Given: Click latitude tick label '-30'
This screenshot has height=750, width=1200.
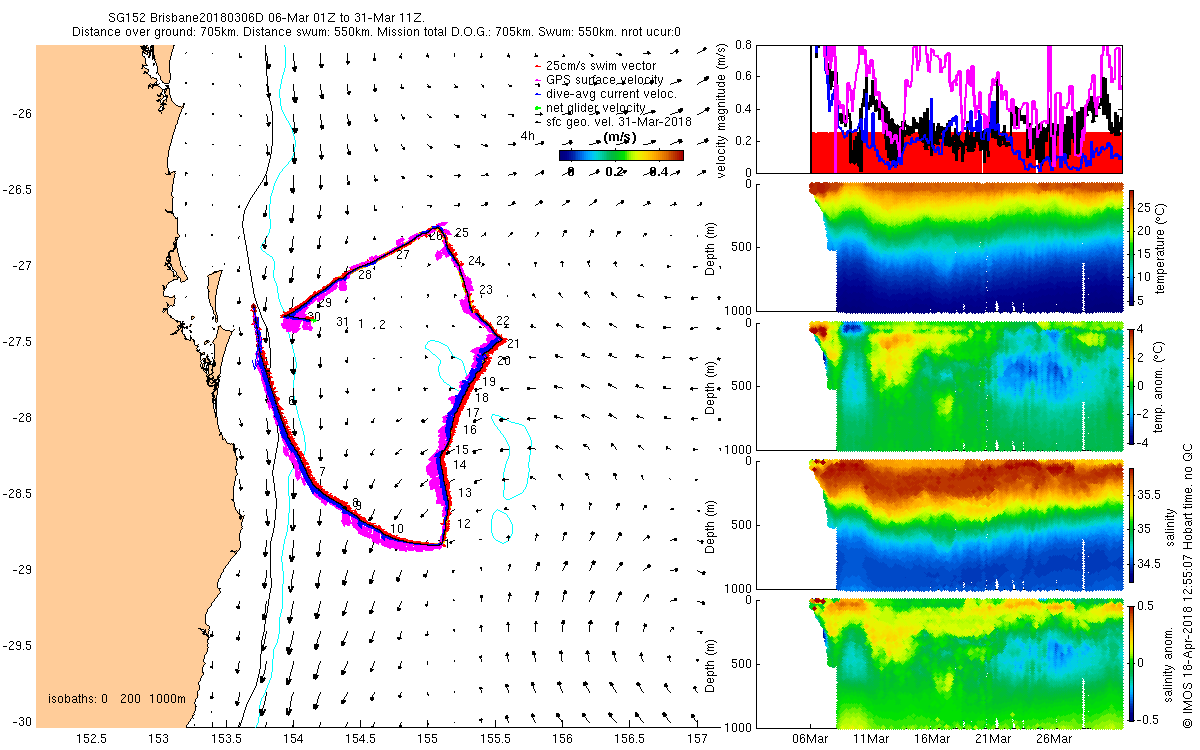Looking at the screenshot, I should (x=22, y=722).
